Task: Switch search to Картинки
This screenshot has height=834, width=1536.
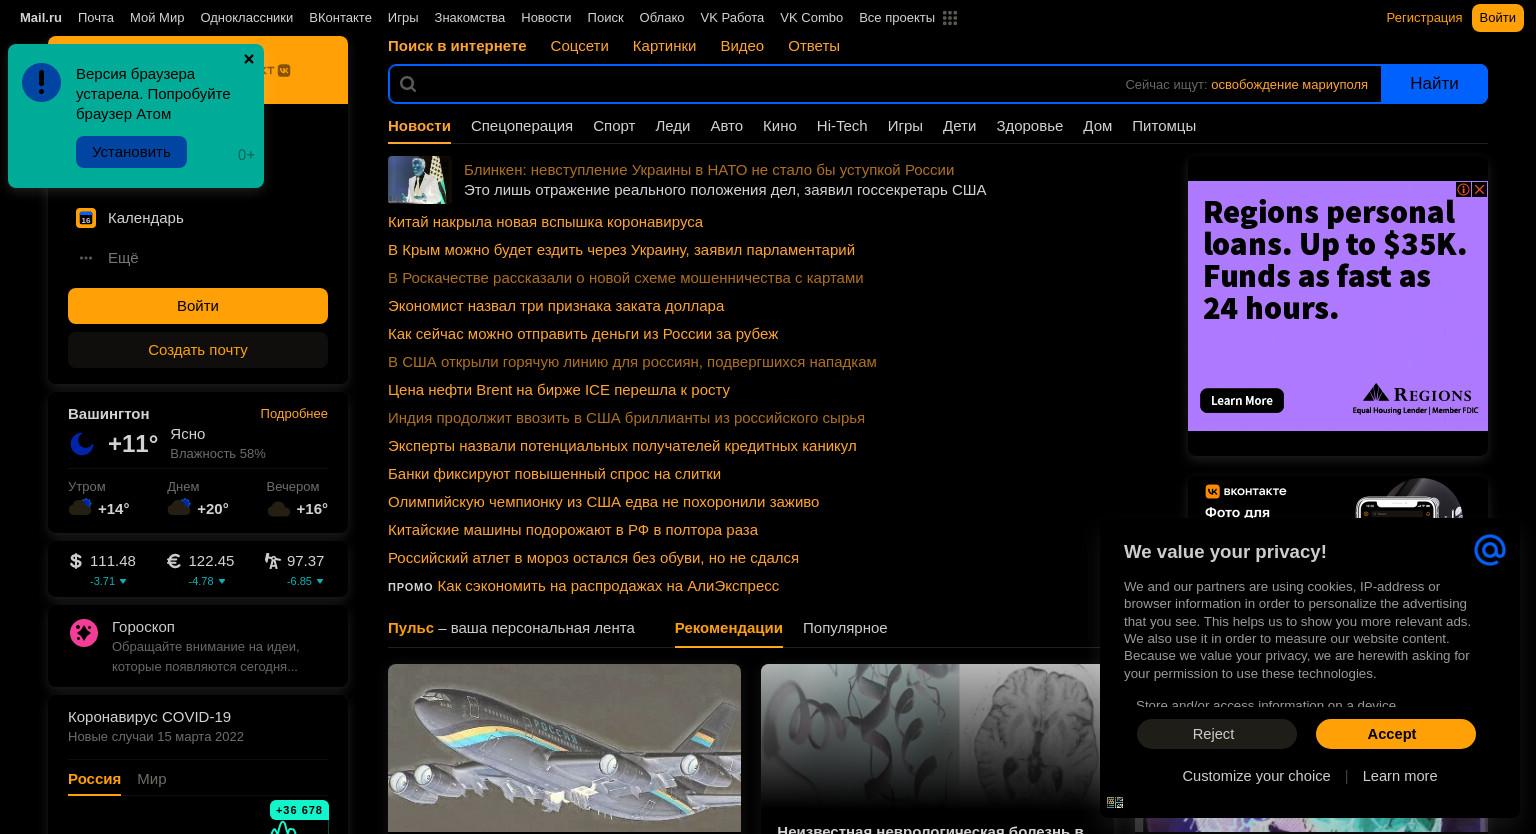Action: pyautogui.click(x=664, y=46)
